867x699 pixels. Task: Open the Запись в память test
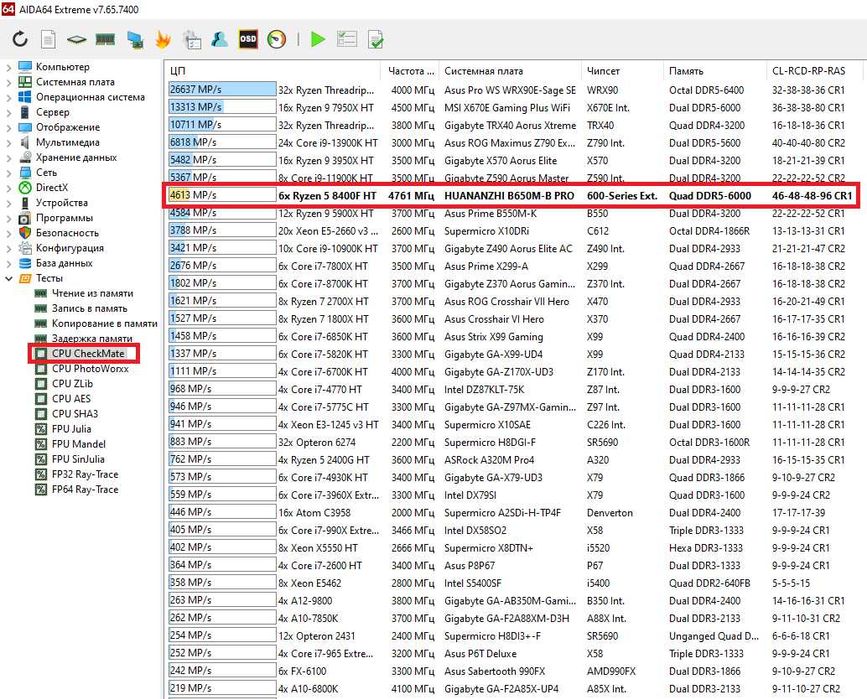coord(90,309)
